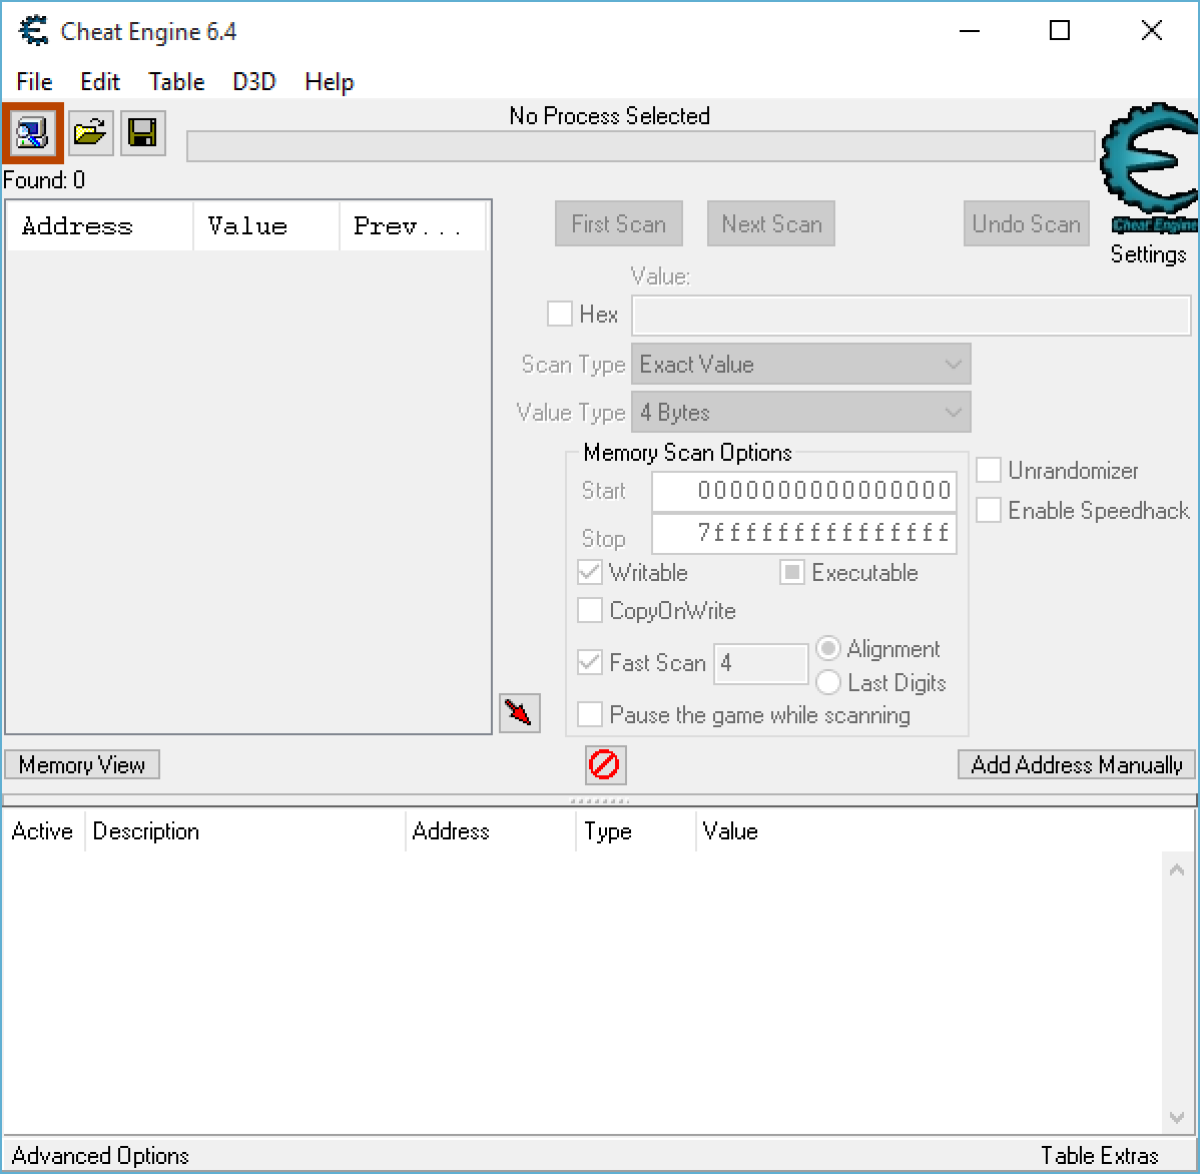This screenshot has height=1174, width=1200.
Task: Enable the Hex checkbox
Action: pos(560,314)
